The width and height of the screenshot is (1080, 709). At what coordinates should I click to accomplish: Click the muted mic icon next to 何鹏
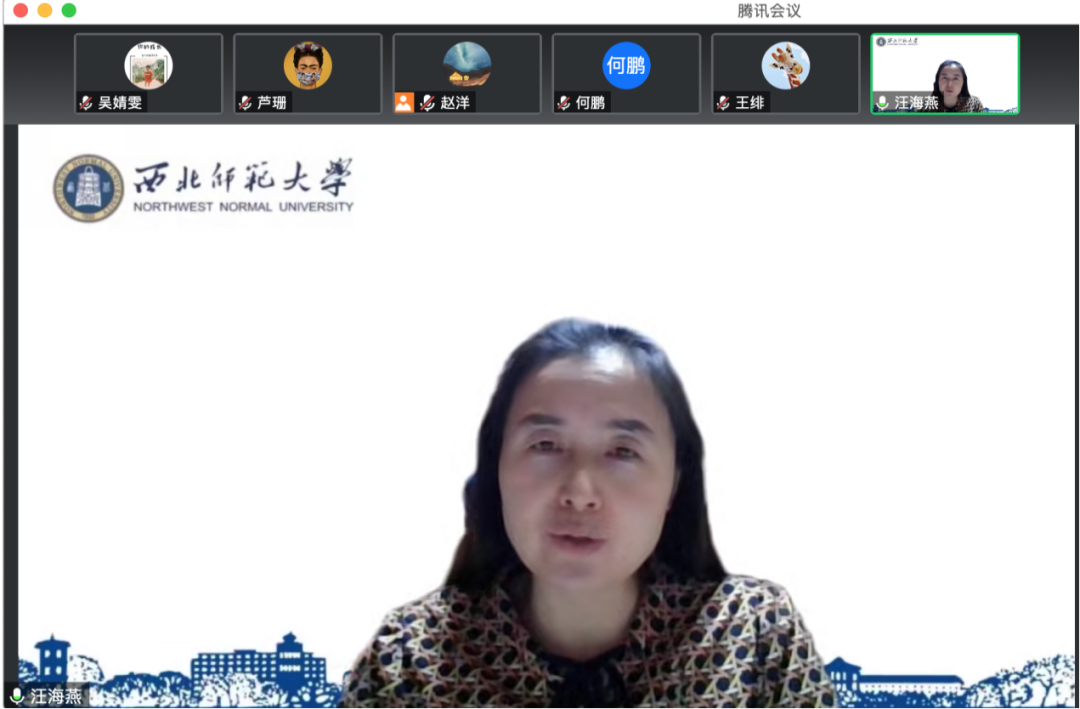tap(562, 101)
